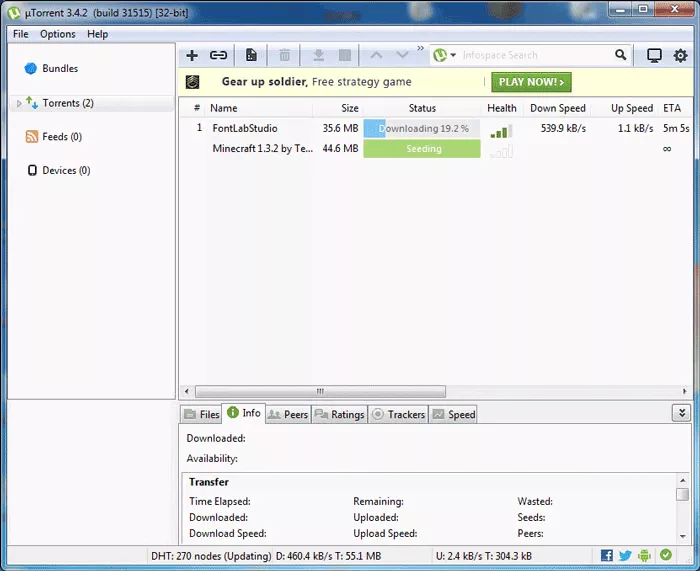
Task: Open the search provider dropdown
Action: pos(453,55)
